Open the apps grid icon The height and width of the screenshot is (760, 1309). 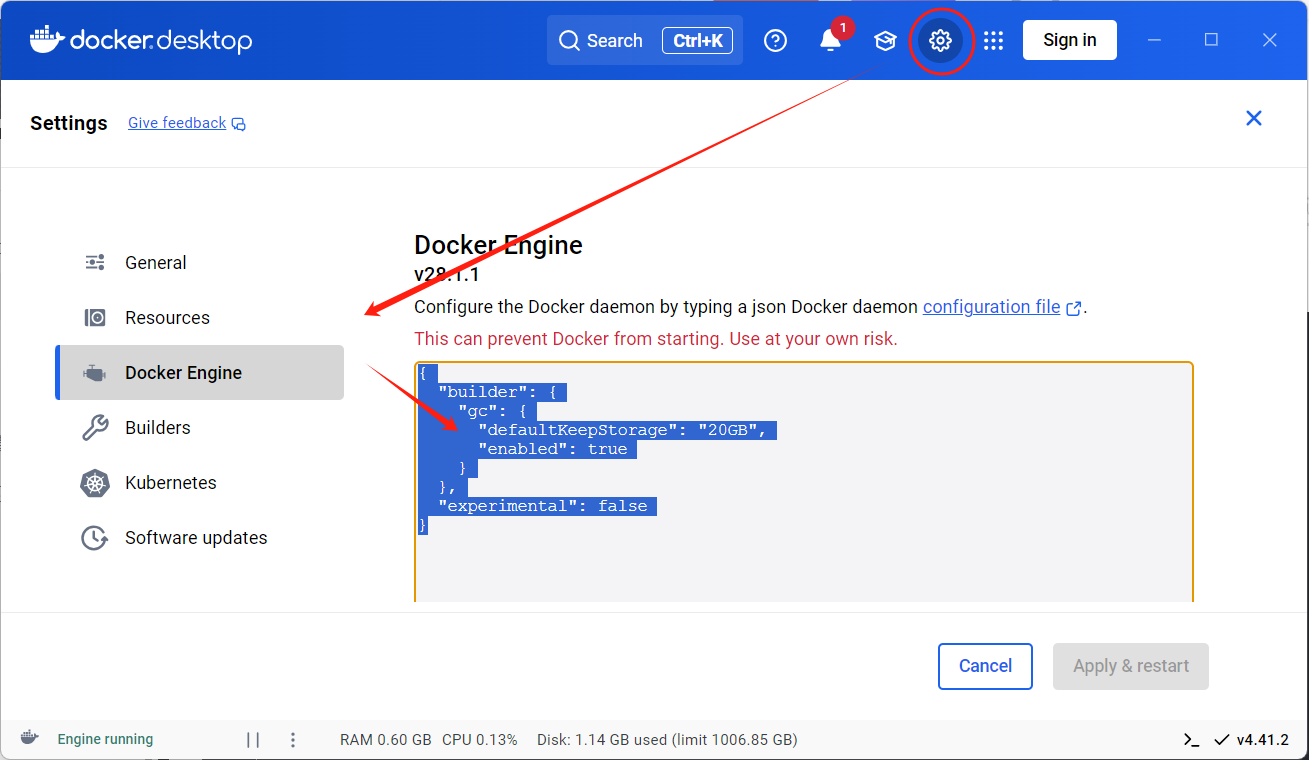993,41
